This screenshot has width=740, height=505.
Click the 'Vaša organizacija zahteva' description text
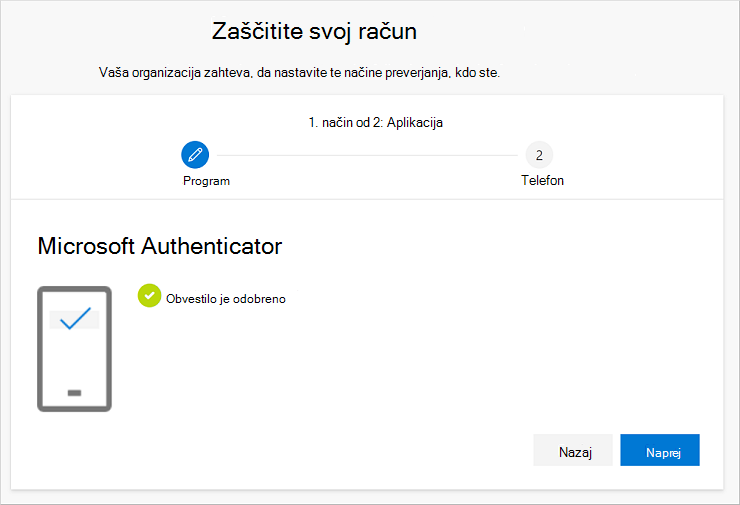coord(299,73)
